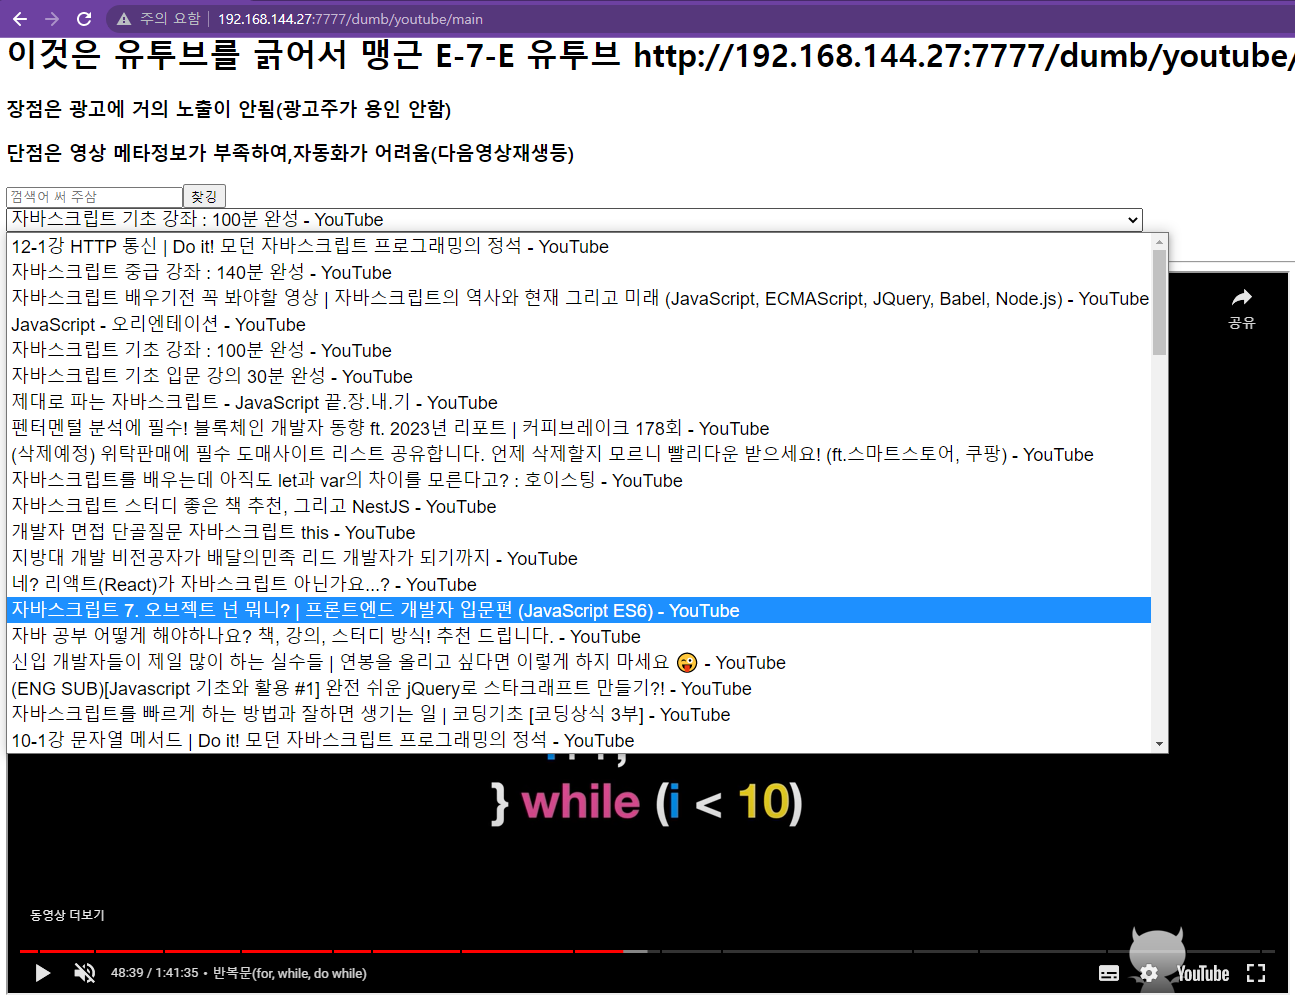The height and width of the screenshot is (1003, 1295).
Task: Reload the page with refresh icon
Action: [84, 19]
